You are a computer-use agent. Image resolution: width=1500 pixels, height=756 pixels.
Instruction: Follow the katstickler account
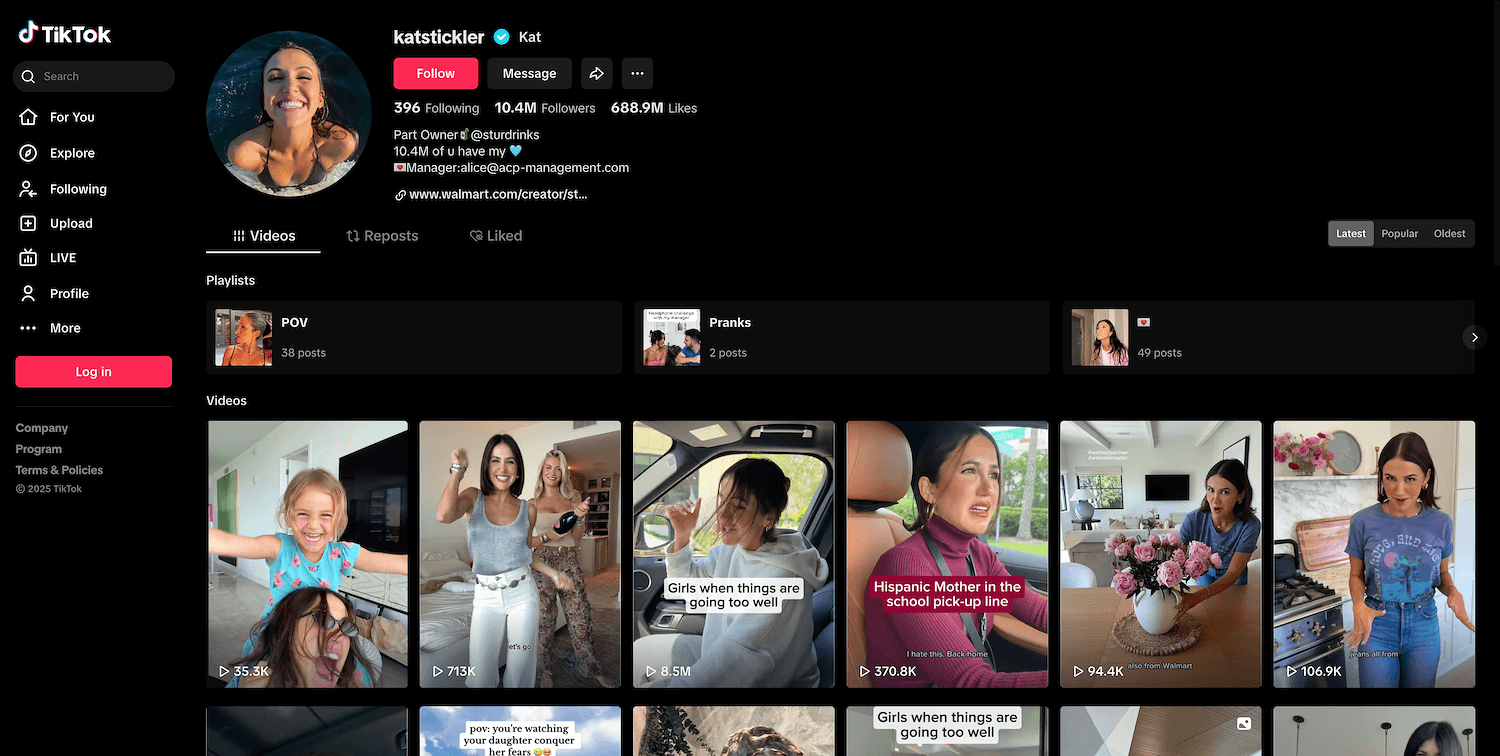pyautogui.click(x=435, y=73)
